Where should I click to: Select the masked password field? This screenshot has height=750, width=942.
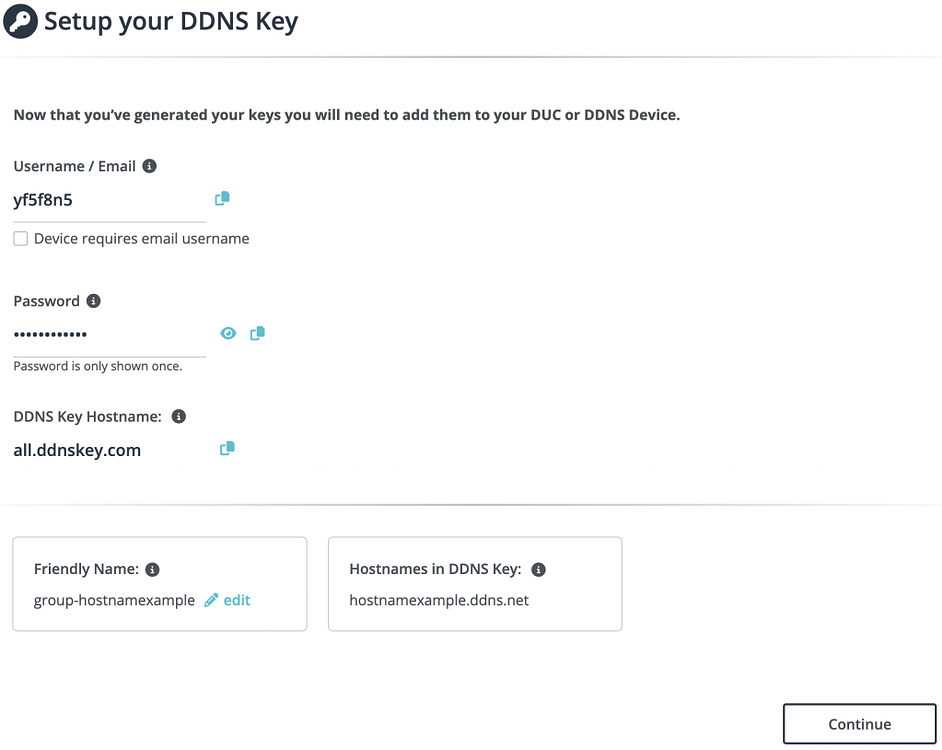pyautogui.click(x=109, y=334)
